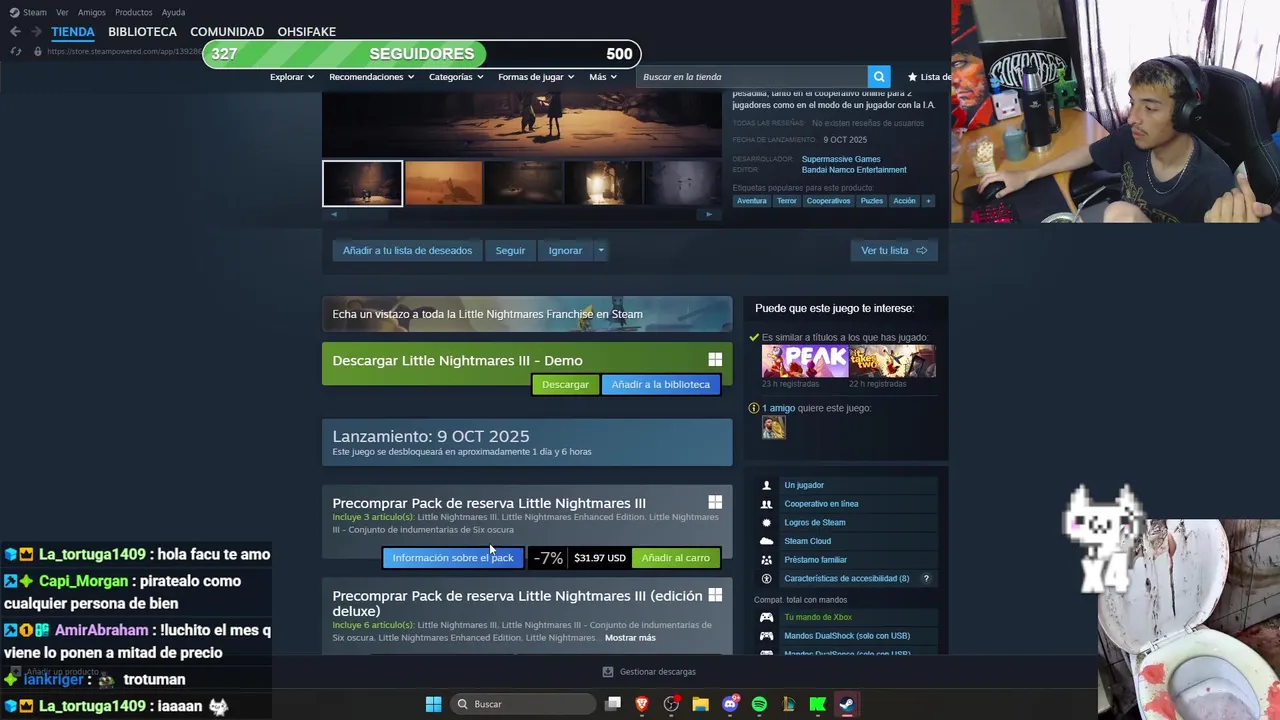Screen dimensions: 1280x720
Task: Click Información sobre el pack button
Action: 452,558
